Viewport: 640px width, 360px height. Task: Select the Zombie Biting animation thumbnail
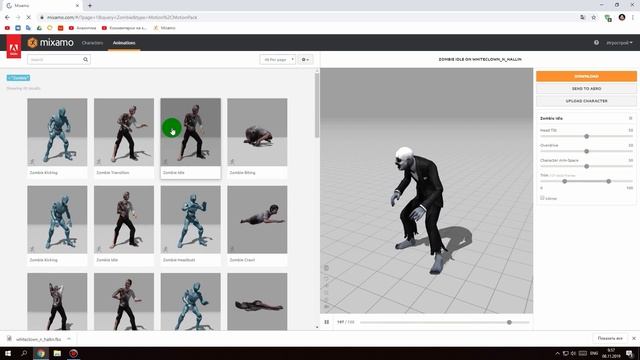(x=257, y=132)
